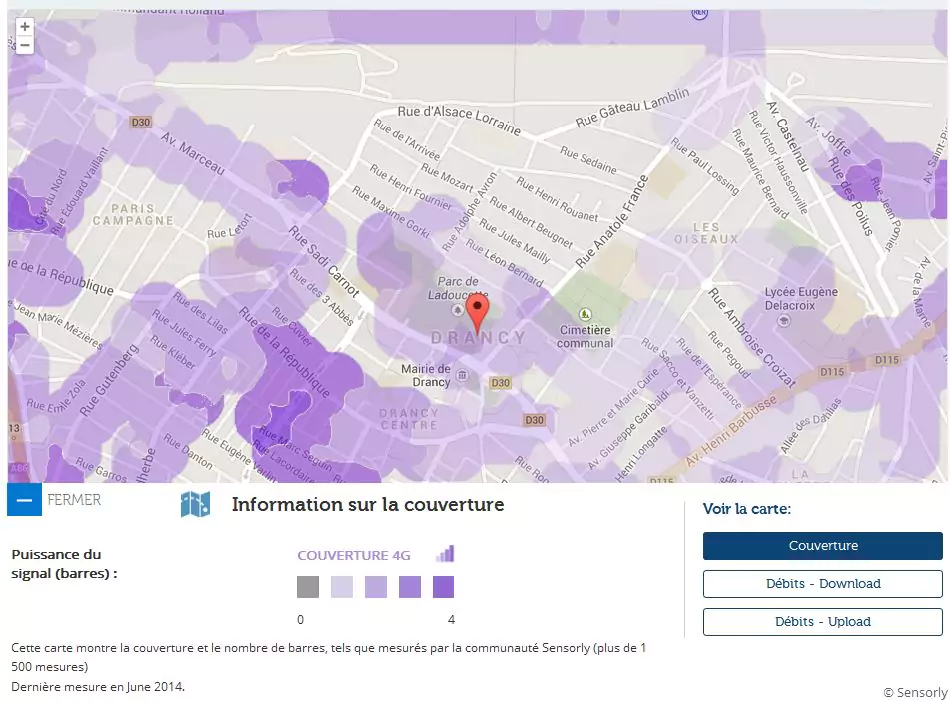The height and width of the screenshot is (705, 950).
Task: Collapse the panel with the blue minus button
Action: tap(24, 499)
